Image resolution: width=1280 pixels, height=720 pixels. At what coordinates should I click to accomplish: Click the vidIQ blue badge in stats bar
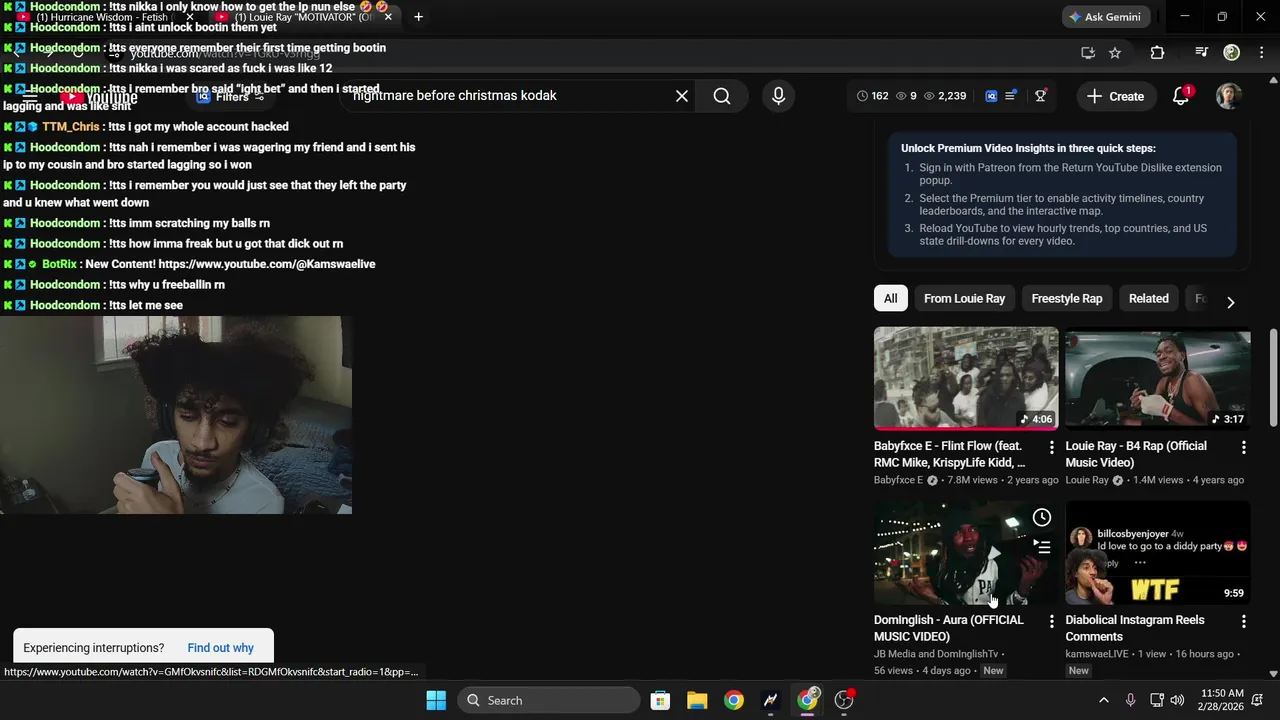(x=991, y=96)
